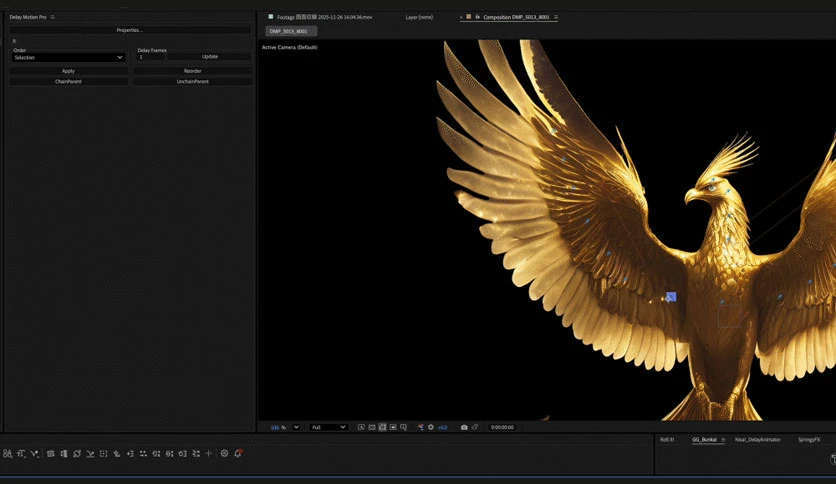Switch to the Nisai_DelayAnimator tab
836x484 pixels.
[758, 440]
